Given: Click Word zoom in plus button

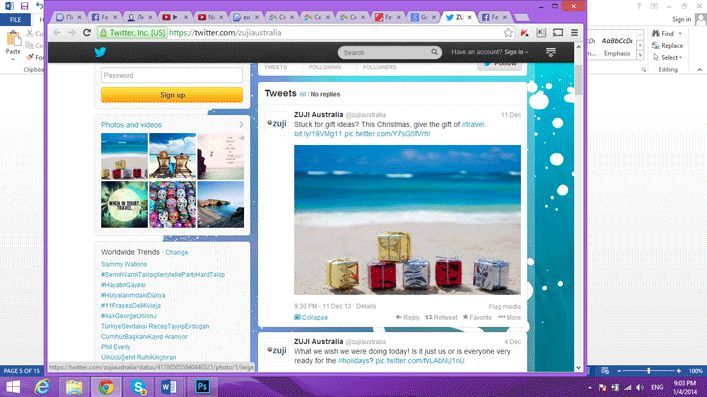Looking at the screenshot, I should (679, 371).
